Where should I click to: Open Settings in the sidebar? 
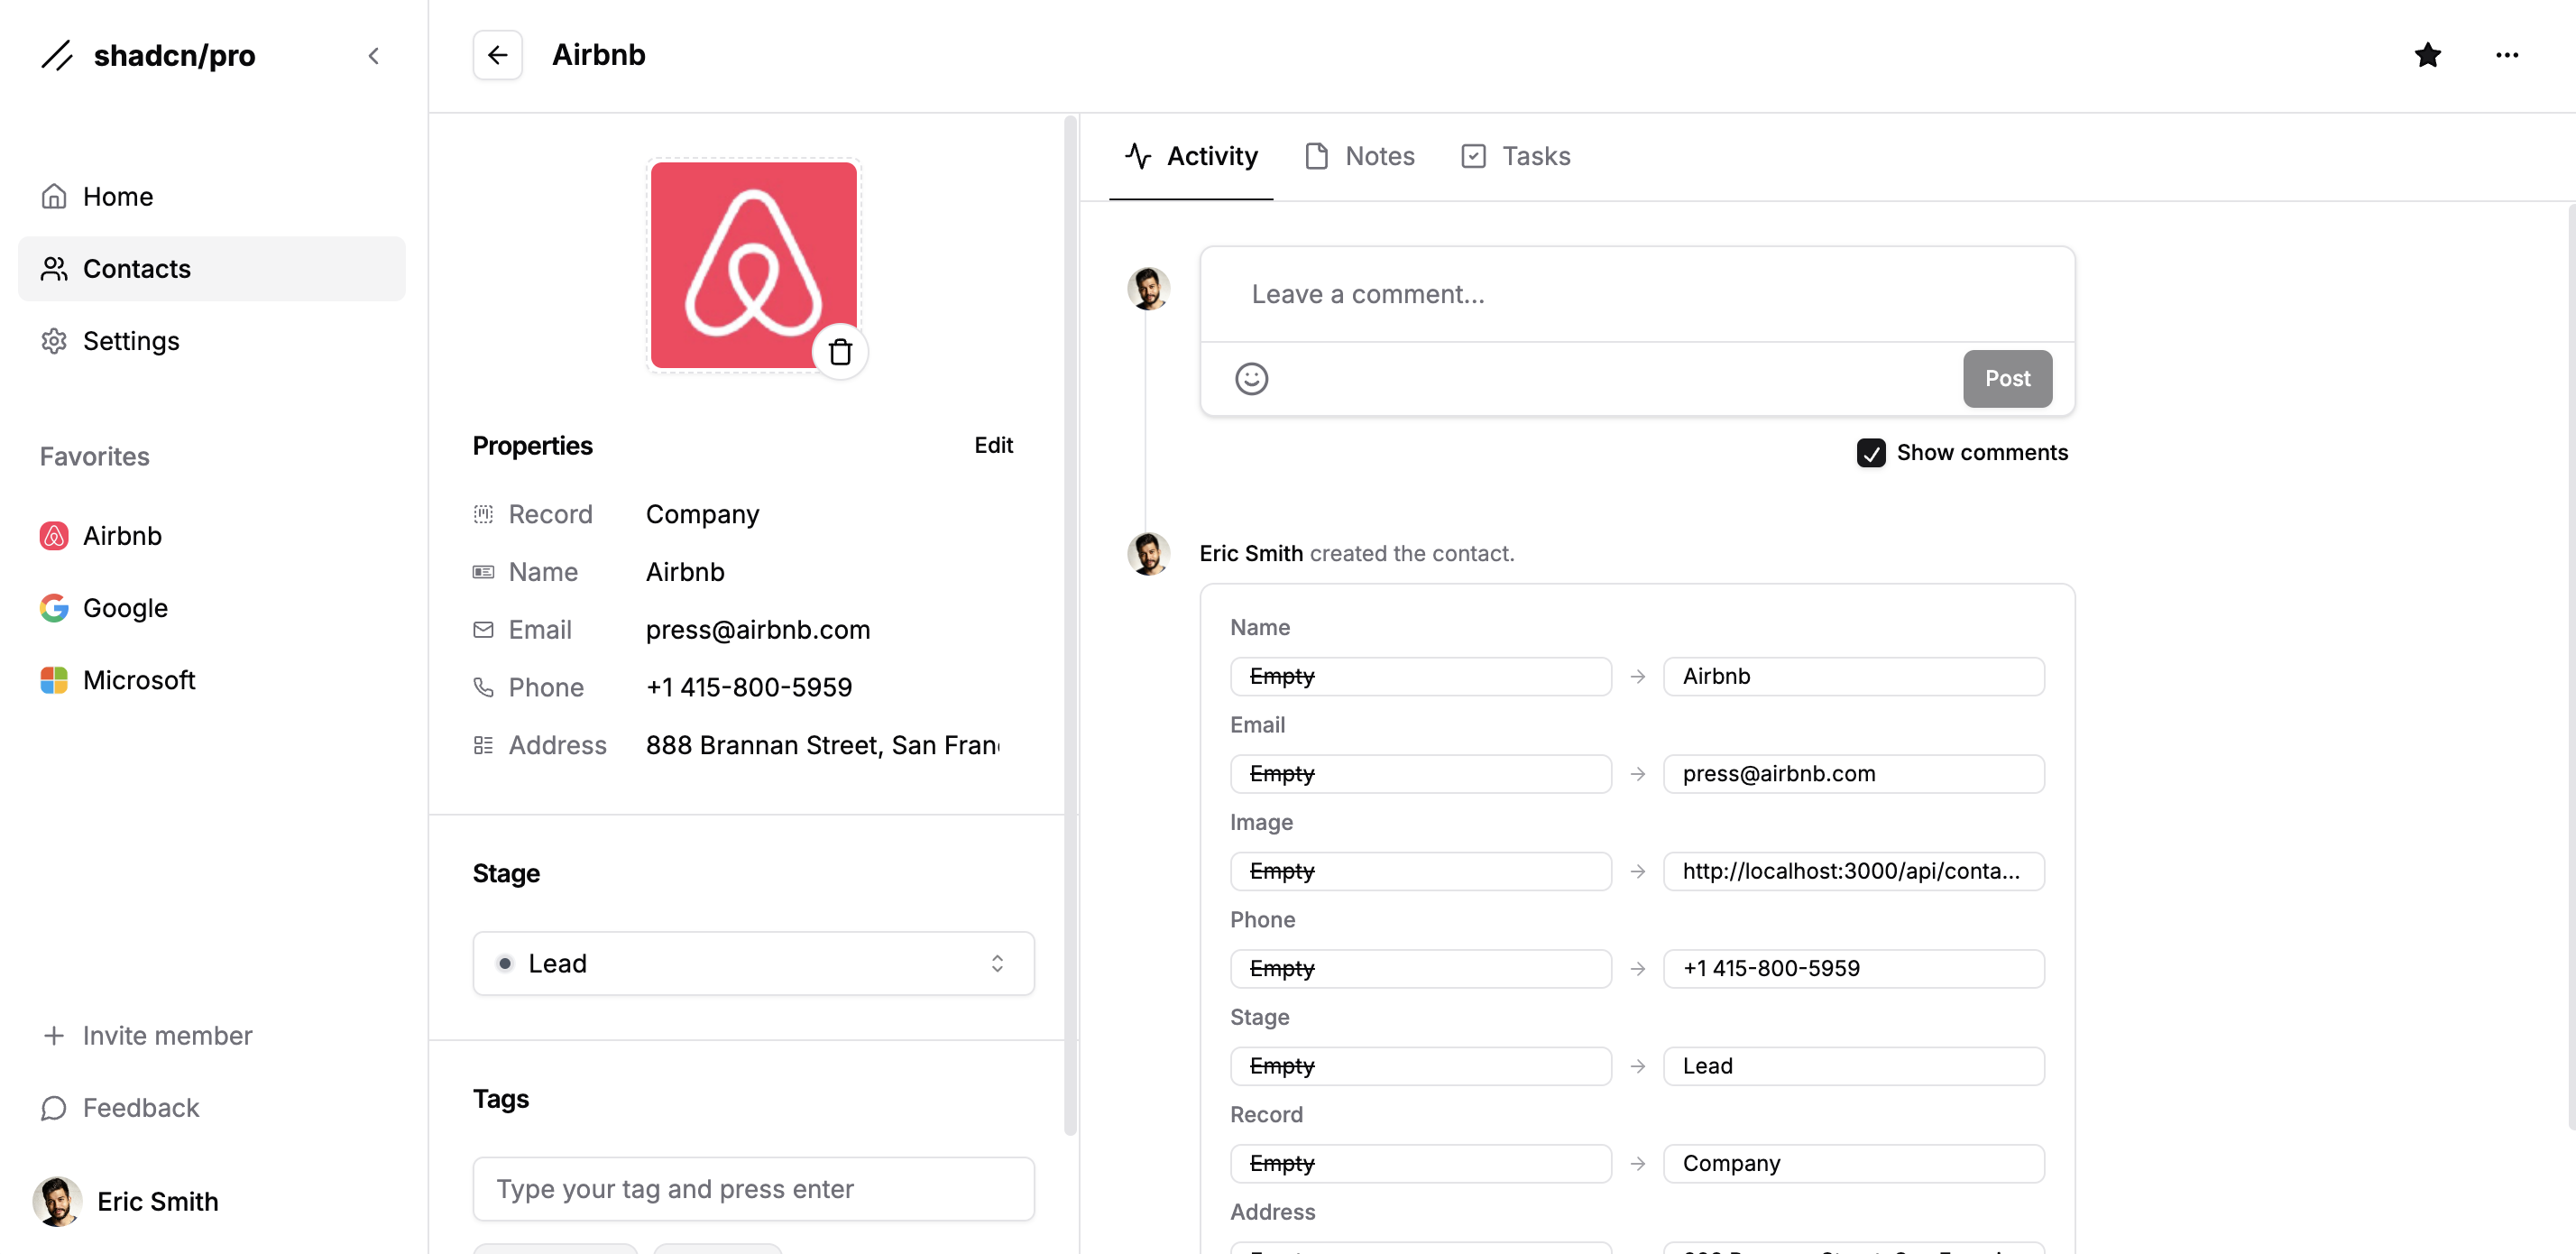coord(212,341)
